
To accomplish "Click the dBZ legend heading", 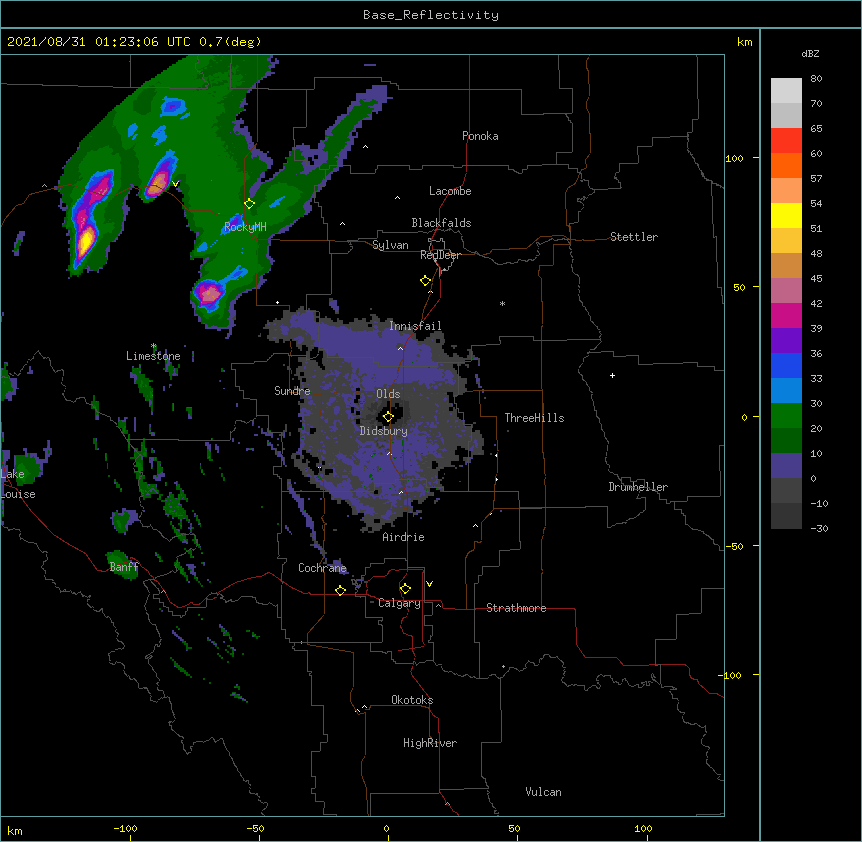I will pyautogui.click(x=810, y=53).
